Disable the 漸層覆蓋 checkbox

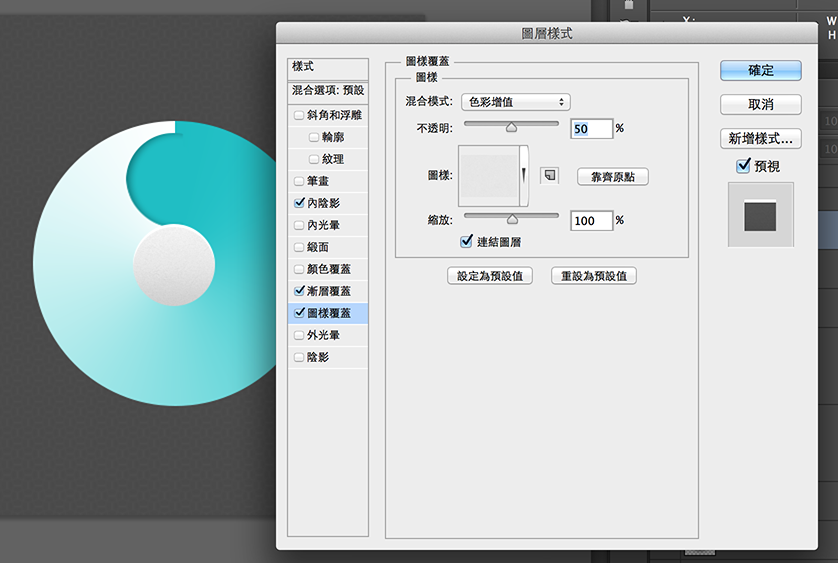pos(299,291)
